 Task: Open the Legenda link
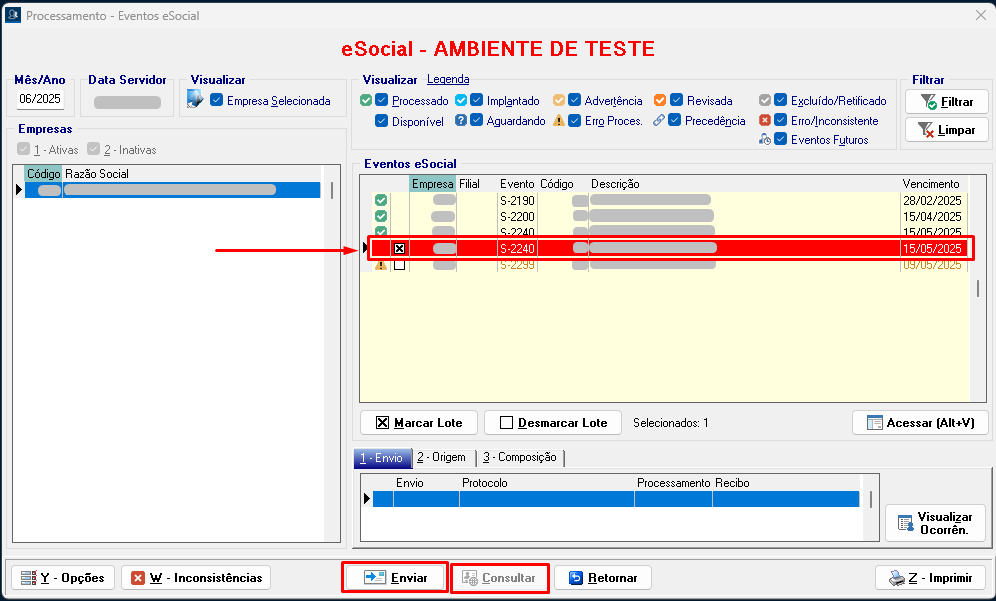click(448, 79)
